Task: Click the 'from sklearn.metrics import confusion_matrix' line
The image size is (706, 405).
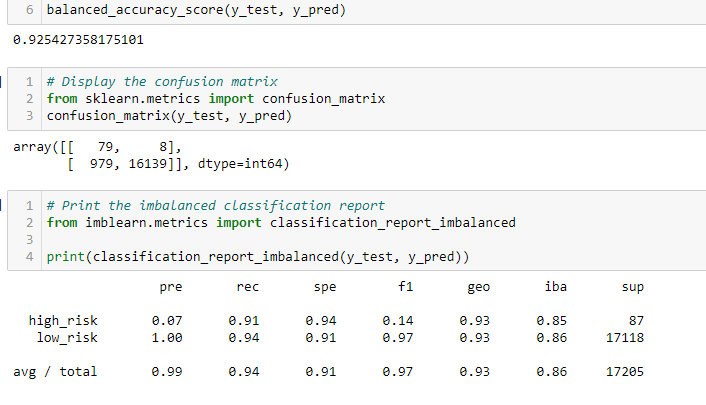Action: [216, 99]
